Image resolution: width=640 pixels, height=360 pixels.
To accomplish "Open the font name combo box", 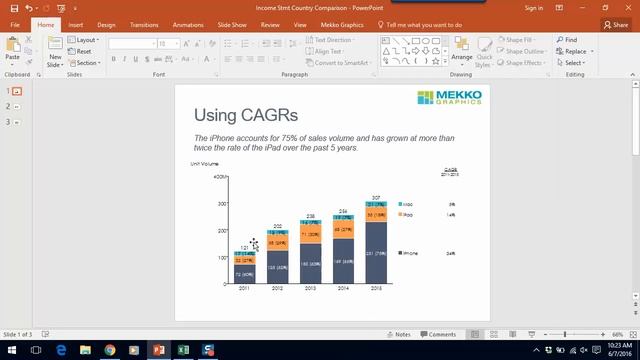I will (133, 44).
